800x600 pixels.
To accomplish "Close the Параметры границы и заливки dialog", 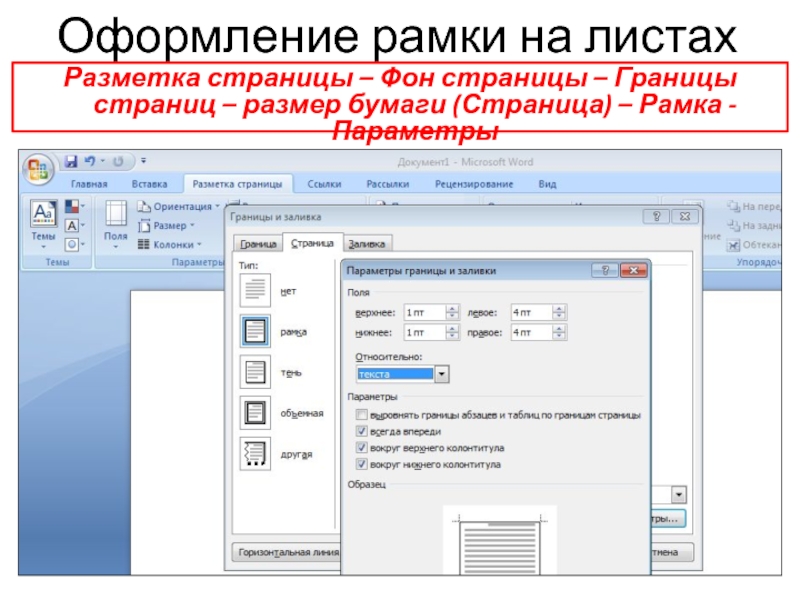I will (x=634, y=270).
